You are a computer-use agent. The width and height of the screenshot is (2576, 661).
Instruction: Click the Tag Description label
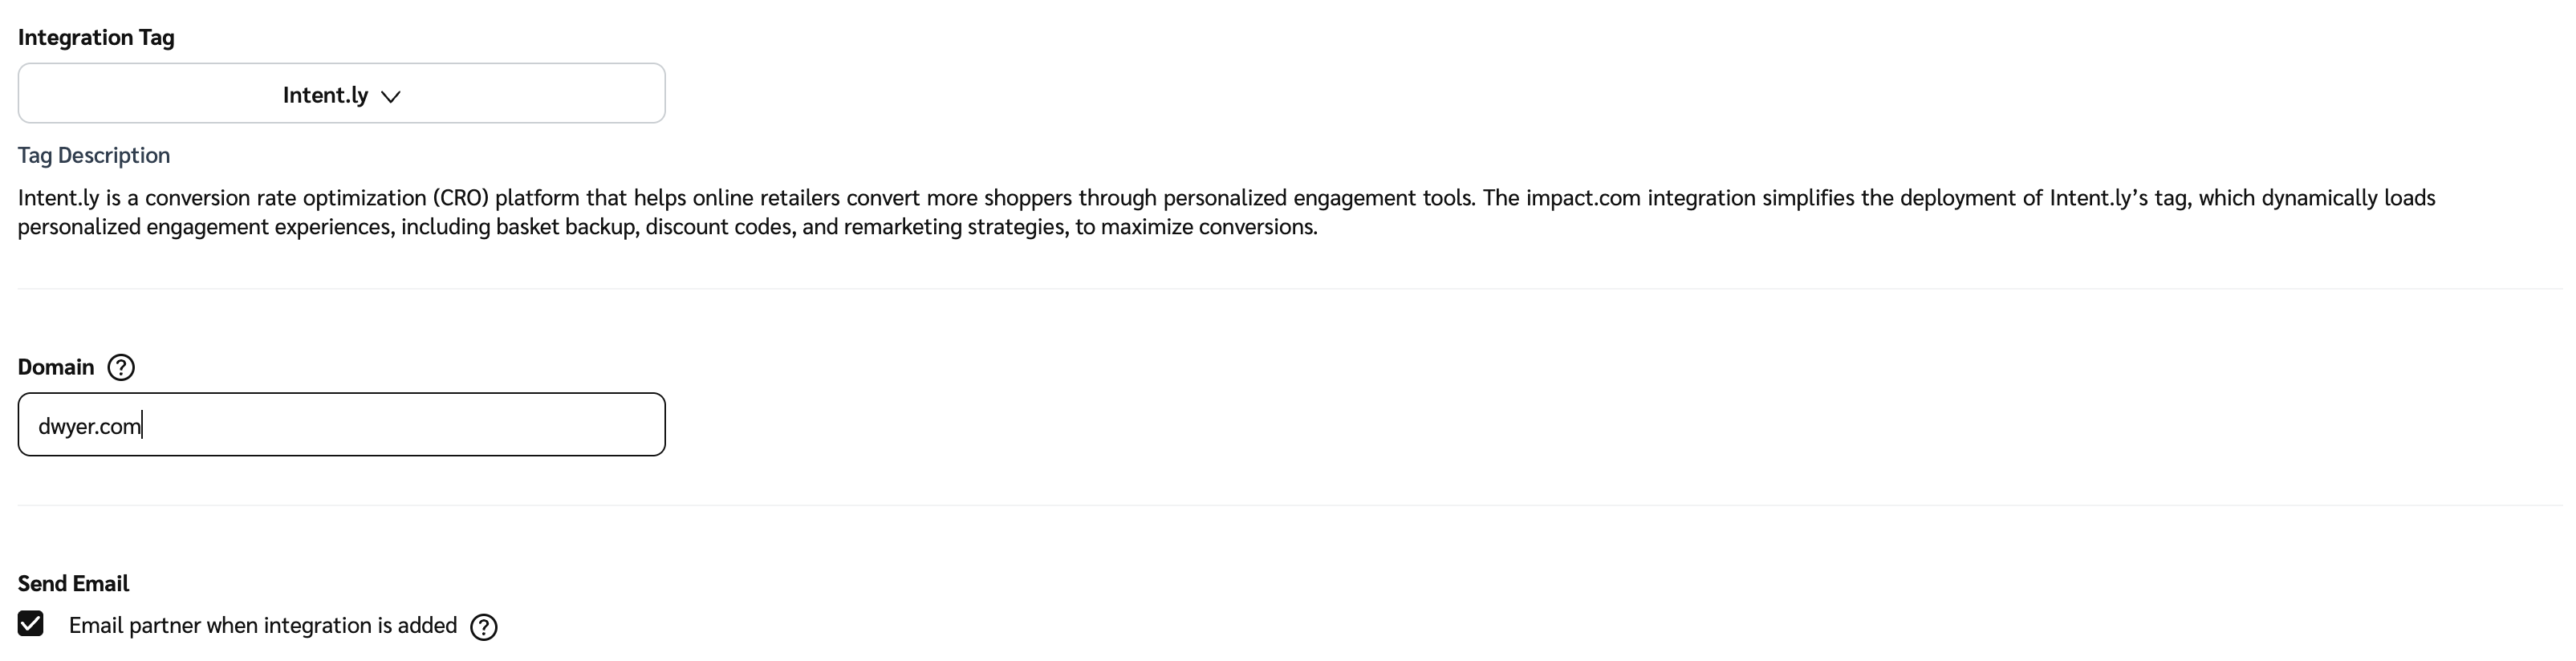(94, 156)
